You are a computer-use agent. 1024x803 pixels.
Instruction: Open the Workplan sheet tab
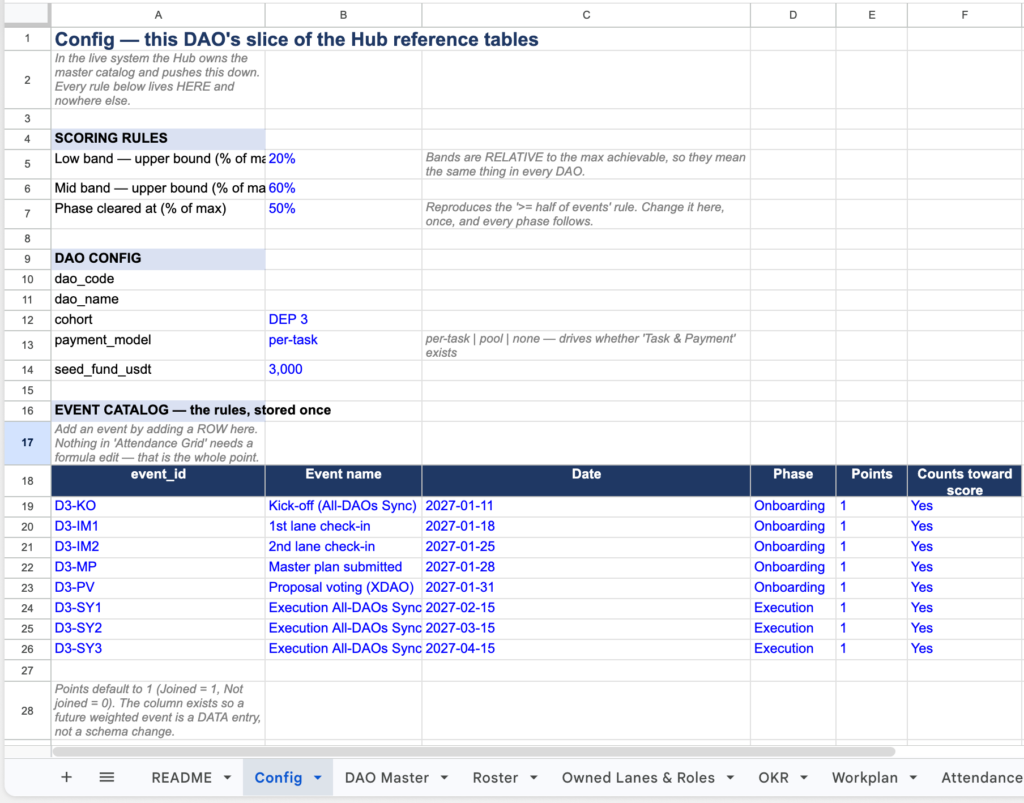(865, 778)
